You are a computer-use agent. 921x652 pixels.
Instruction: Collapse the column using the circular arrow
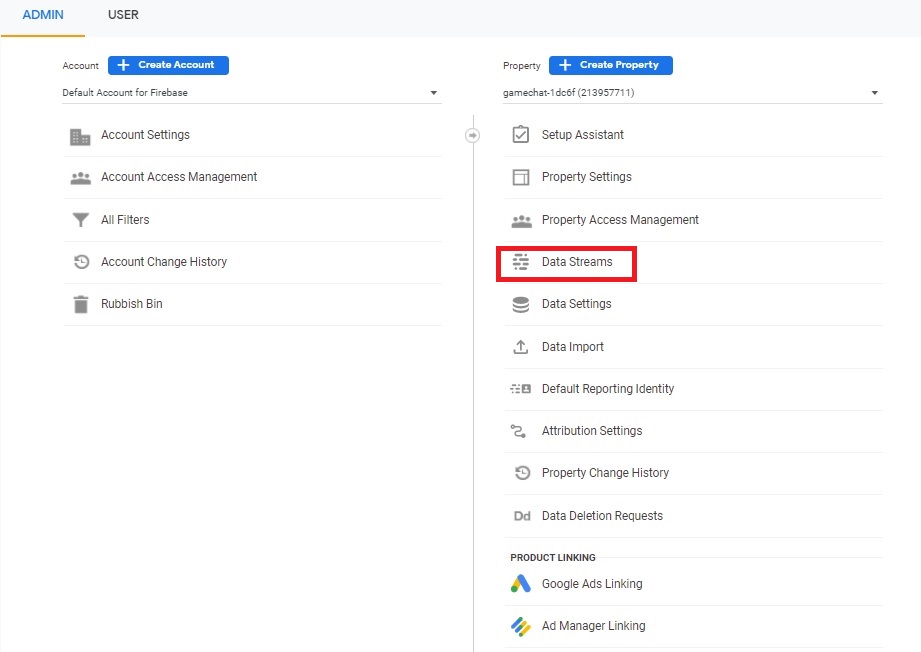click(x=473, y=136)
